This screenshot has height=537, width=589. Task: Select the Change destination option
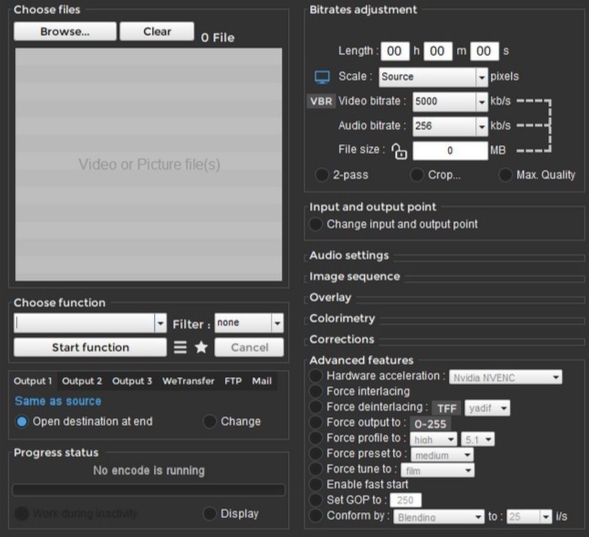pyautogui.click(x=209, y=421)
